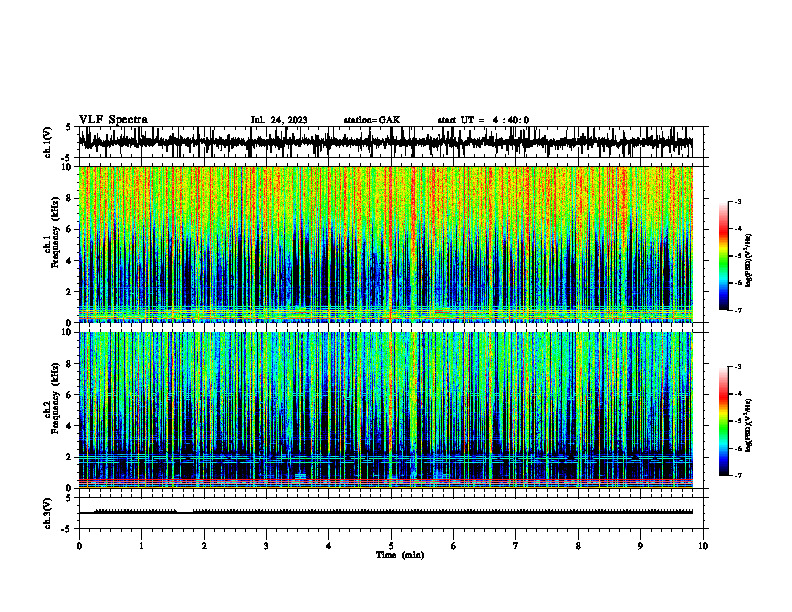Image resolution: width=792 pixels, height=612 pixels.
Task: Click the 5 minute tick label on time axis
Action: tap(391, 546)
